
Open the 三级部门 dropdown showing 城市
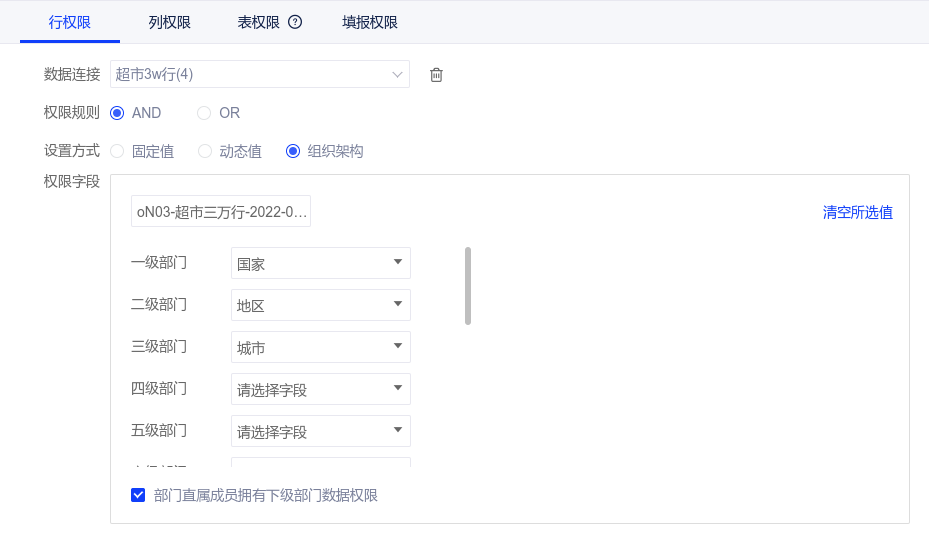[x=320, y=348]
